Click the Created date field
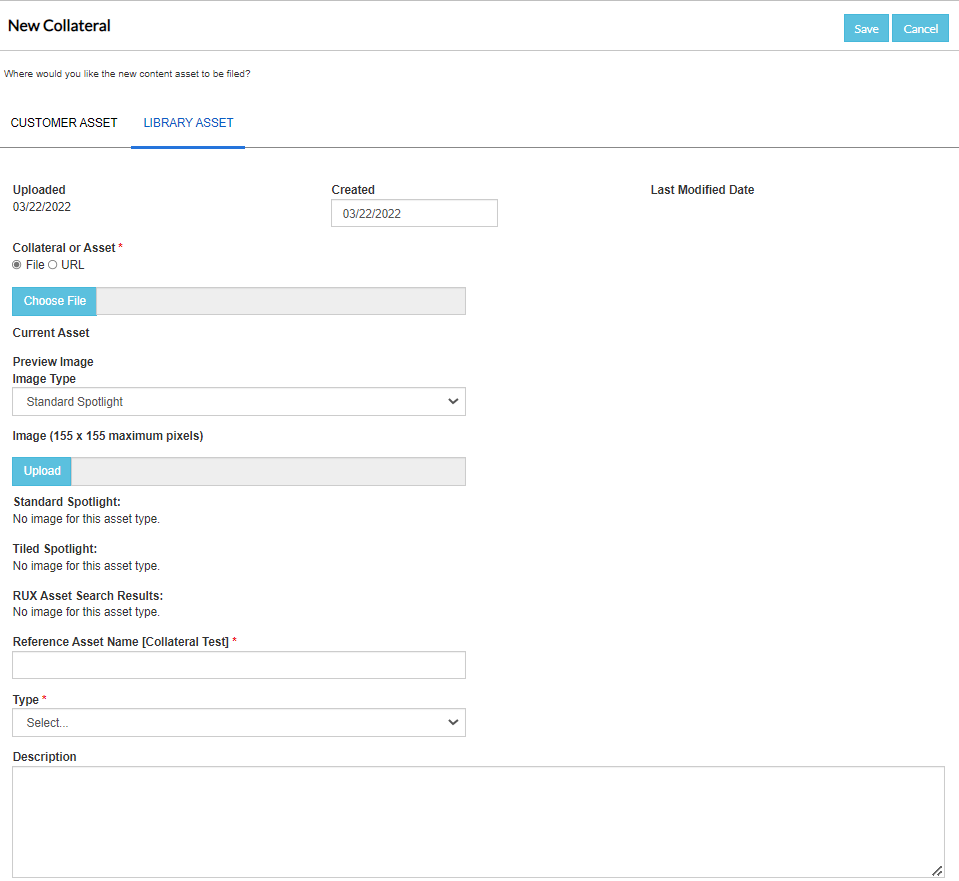 (414, 213)
